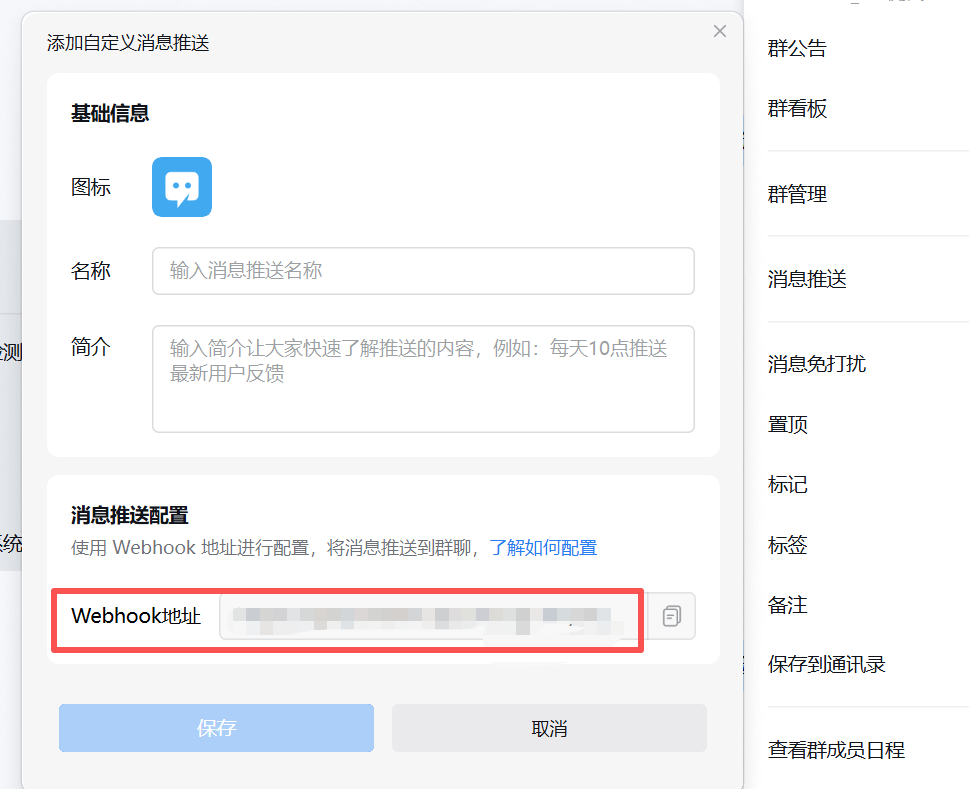
Task: Copy the Webhook address with copy icon
Action: 672,616
